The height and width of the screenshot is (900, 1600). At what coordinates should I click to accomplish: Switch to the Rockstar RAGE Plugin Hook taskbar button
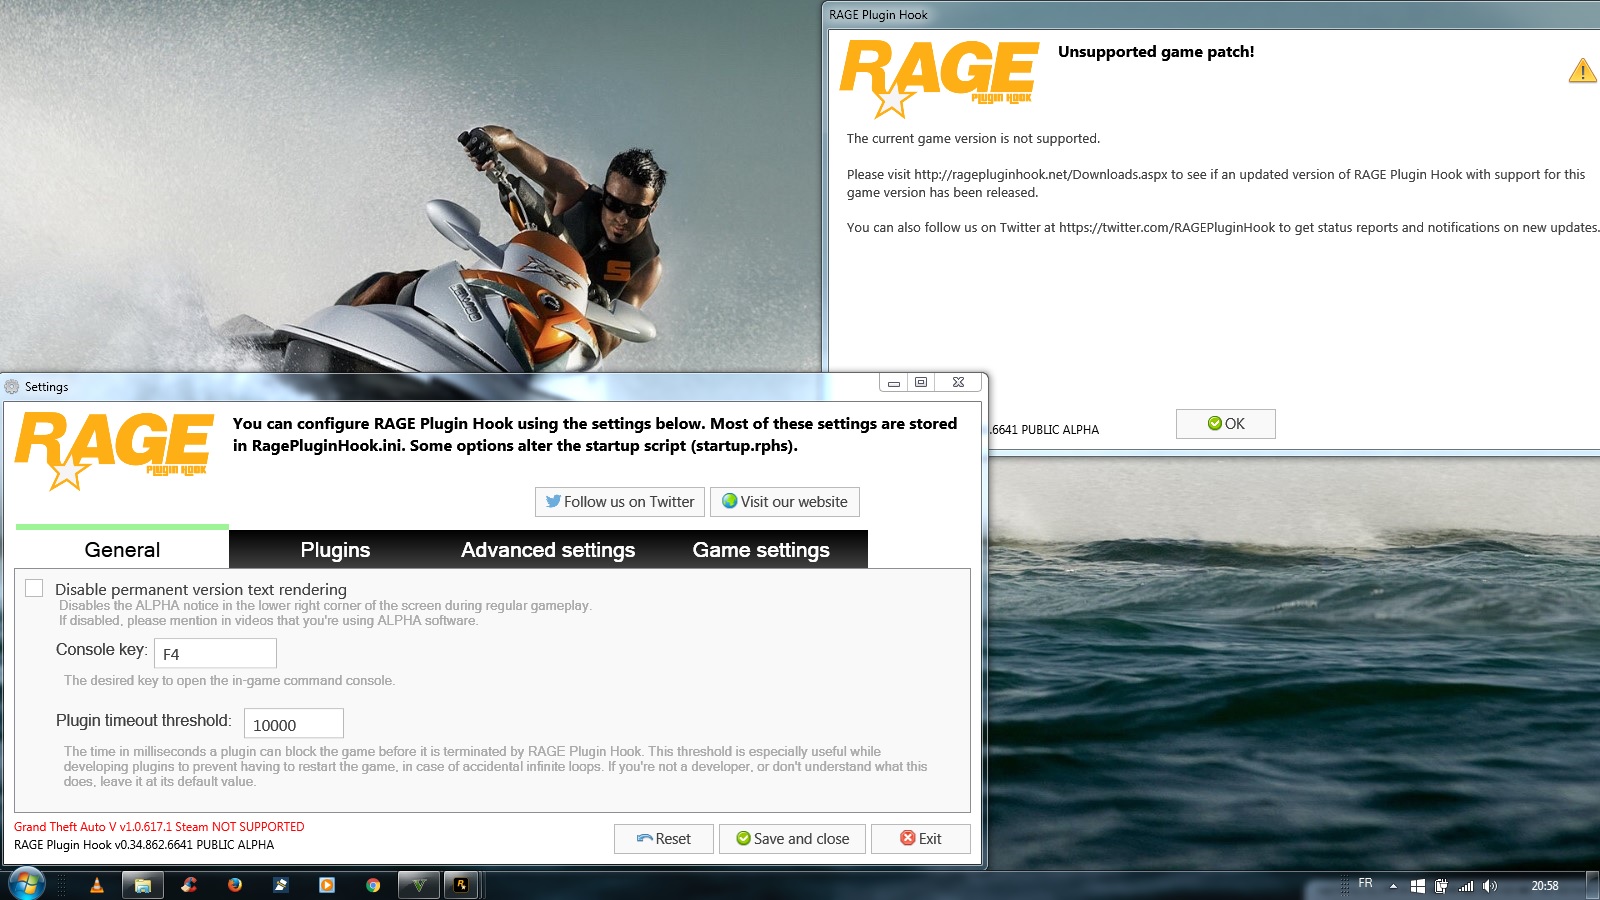pos(461,885)
